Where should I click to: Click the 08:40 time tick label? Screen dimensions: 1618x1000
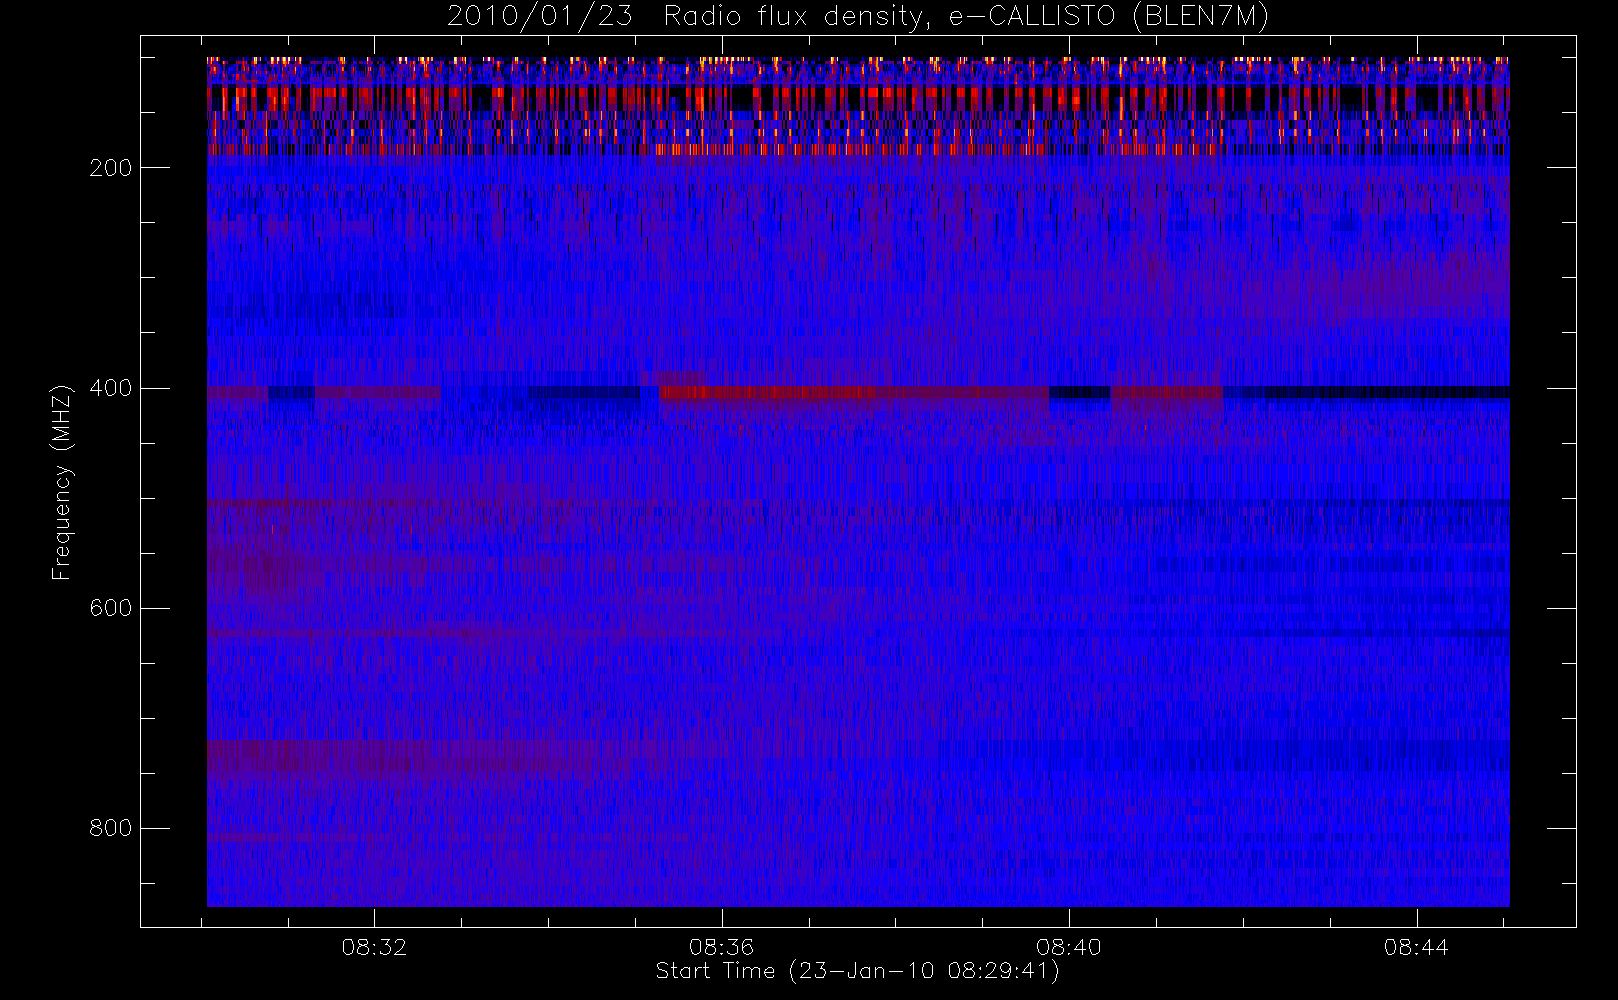[1068, 947]
